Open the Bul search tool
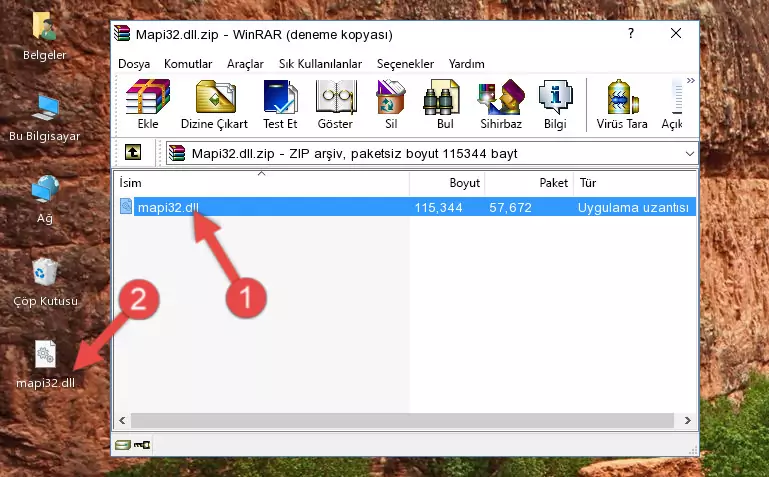Screen dimensions: 769x477 [444, 104]
